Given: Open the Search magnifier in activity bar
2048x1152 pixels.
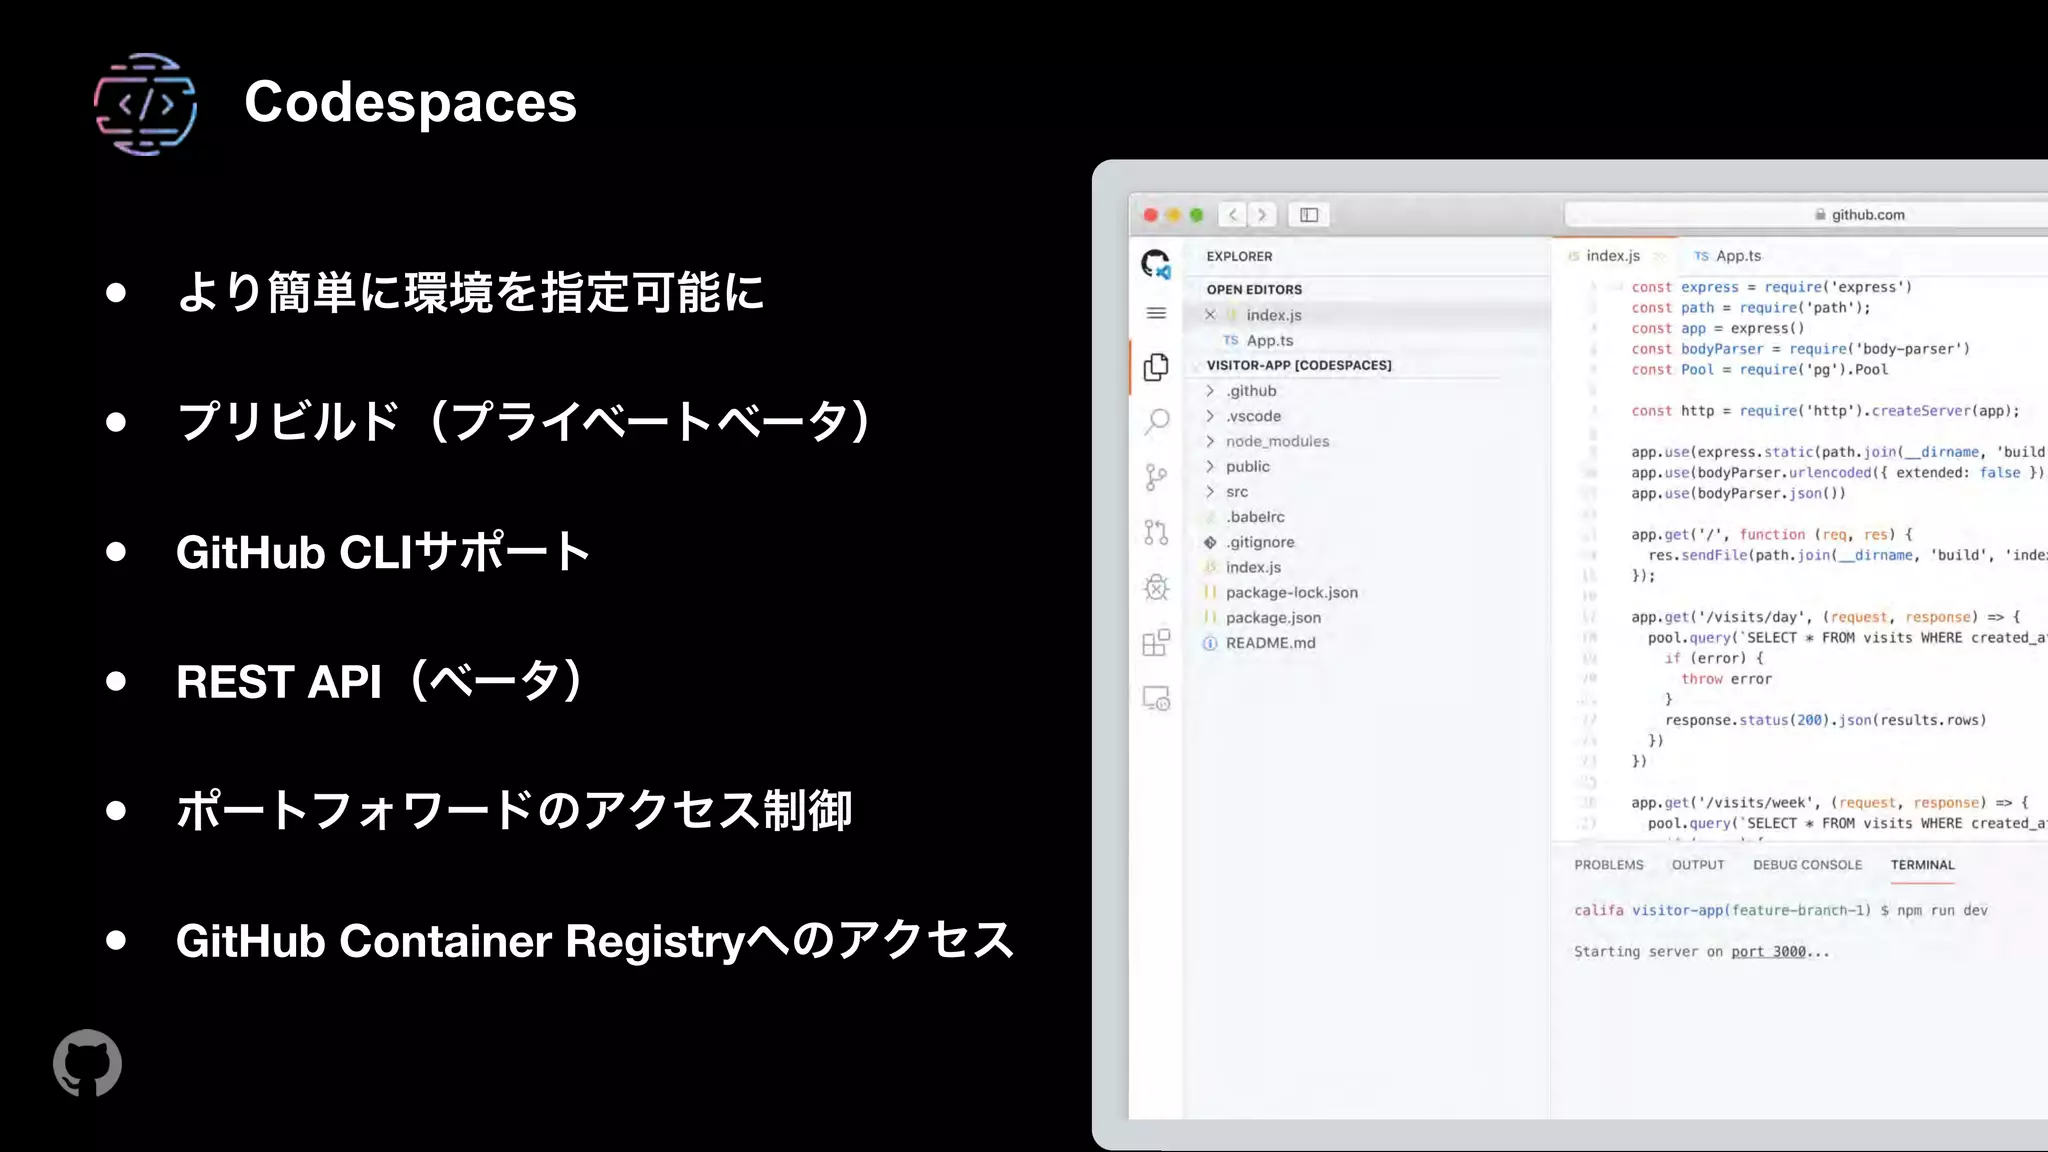Looking at the screenshot, I should click(x=1156, y=421).
